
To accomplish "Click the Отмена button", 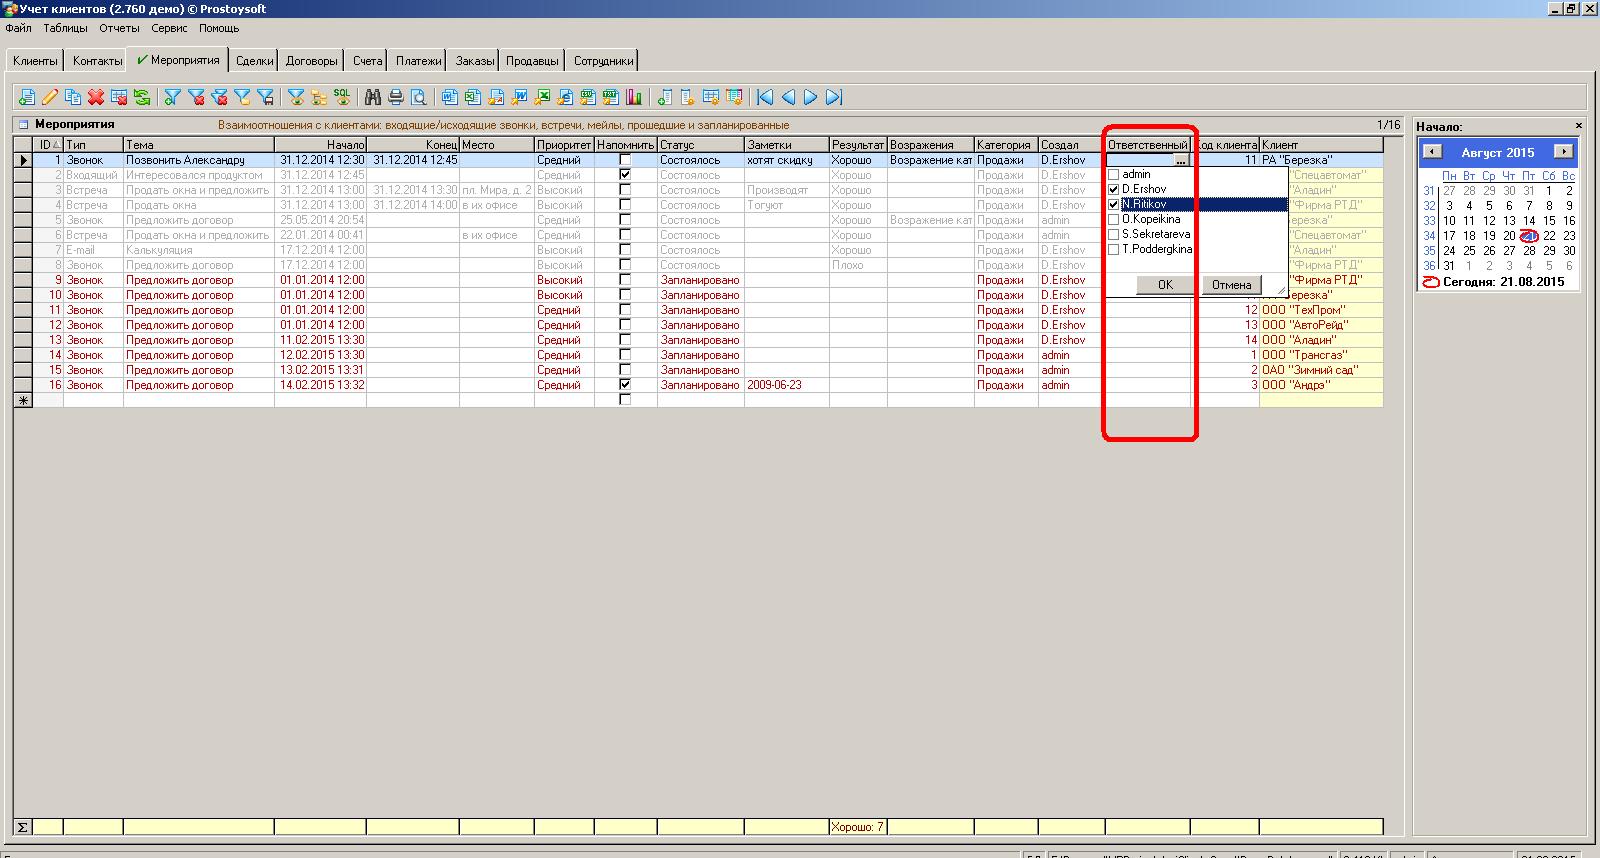I will pos(1231,285).
